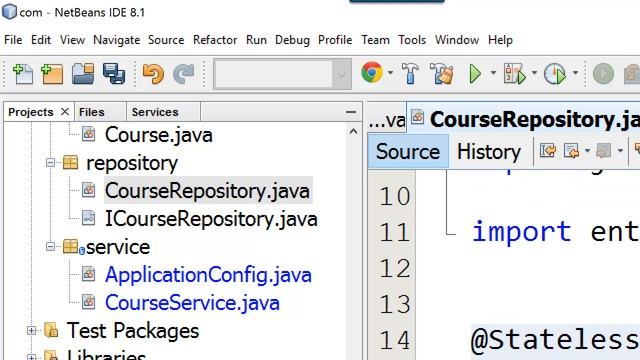The image size is (640, 360).
Task: Open the Profile Project dropdown arrow
Action: 576,73
